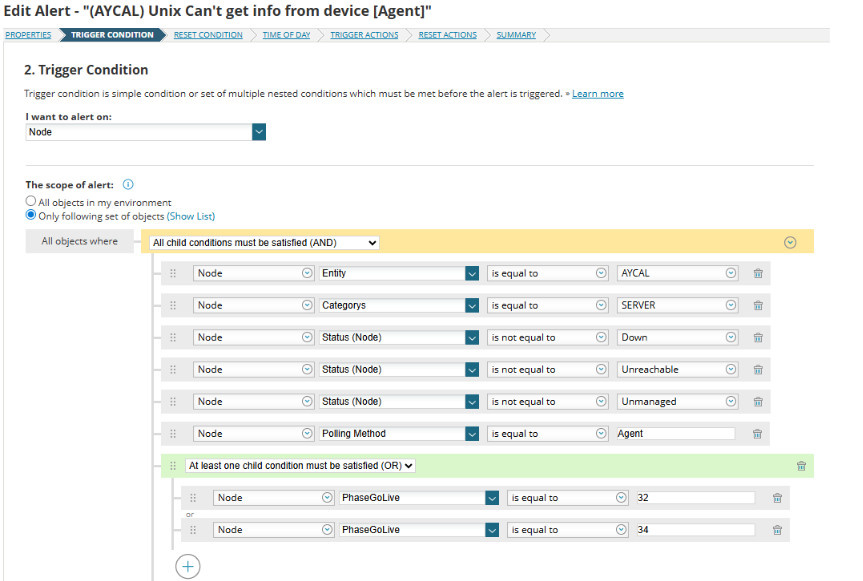Grab the drag handle of the Entity row

point(173,273)
